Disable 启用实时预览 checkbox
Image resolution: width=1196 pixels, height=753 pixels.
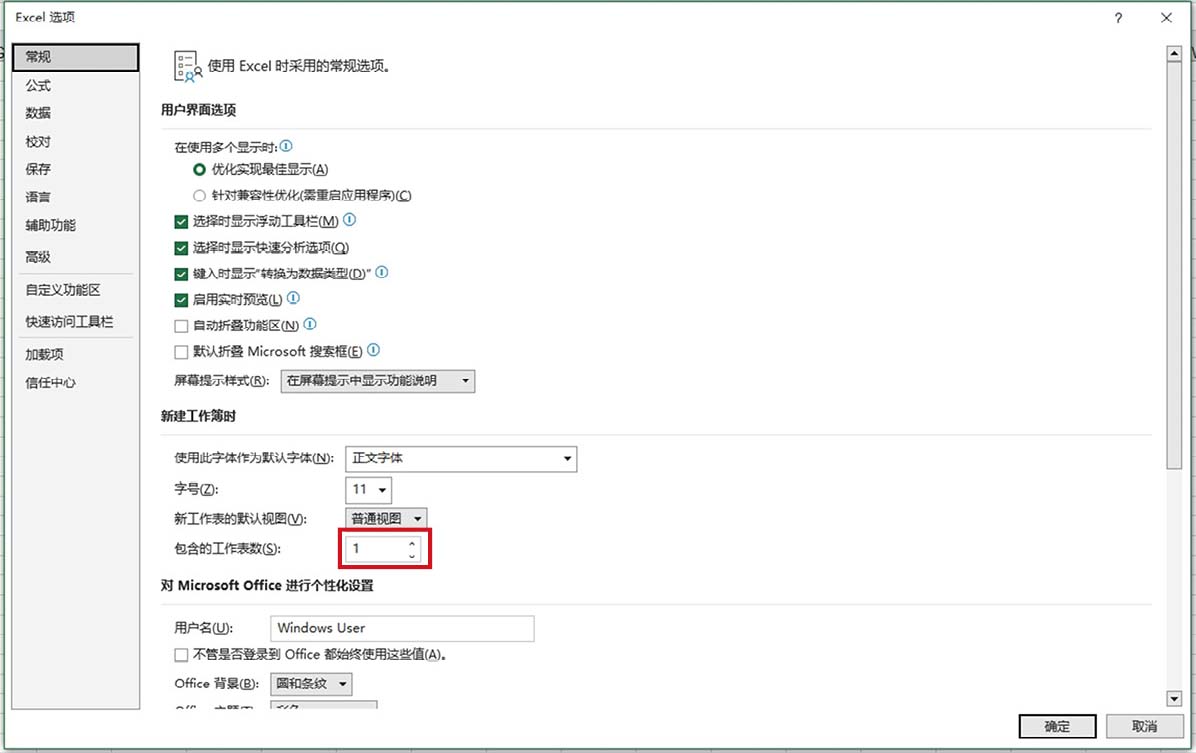click(181, 300)
